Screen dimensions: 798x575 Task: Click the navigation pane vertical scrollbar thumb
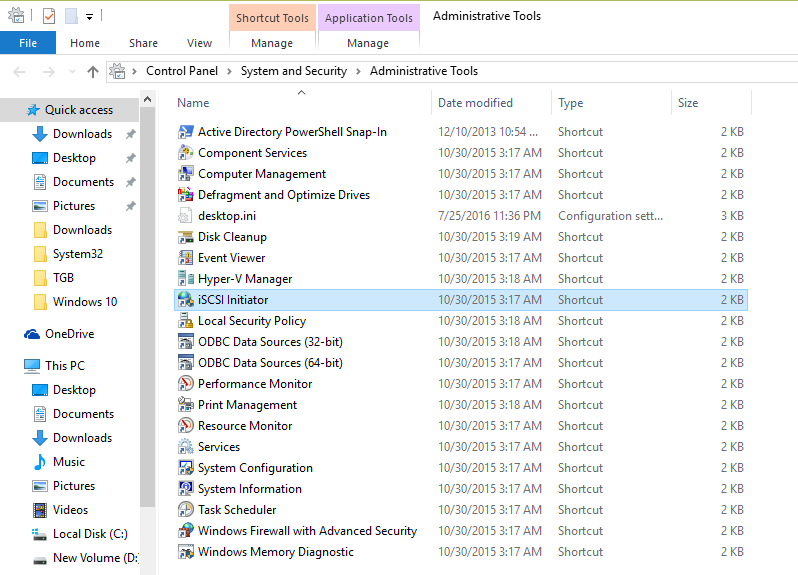point(148,308)
